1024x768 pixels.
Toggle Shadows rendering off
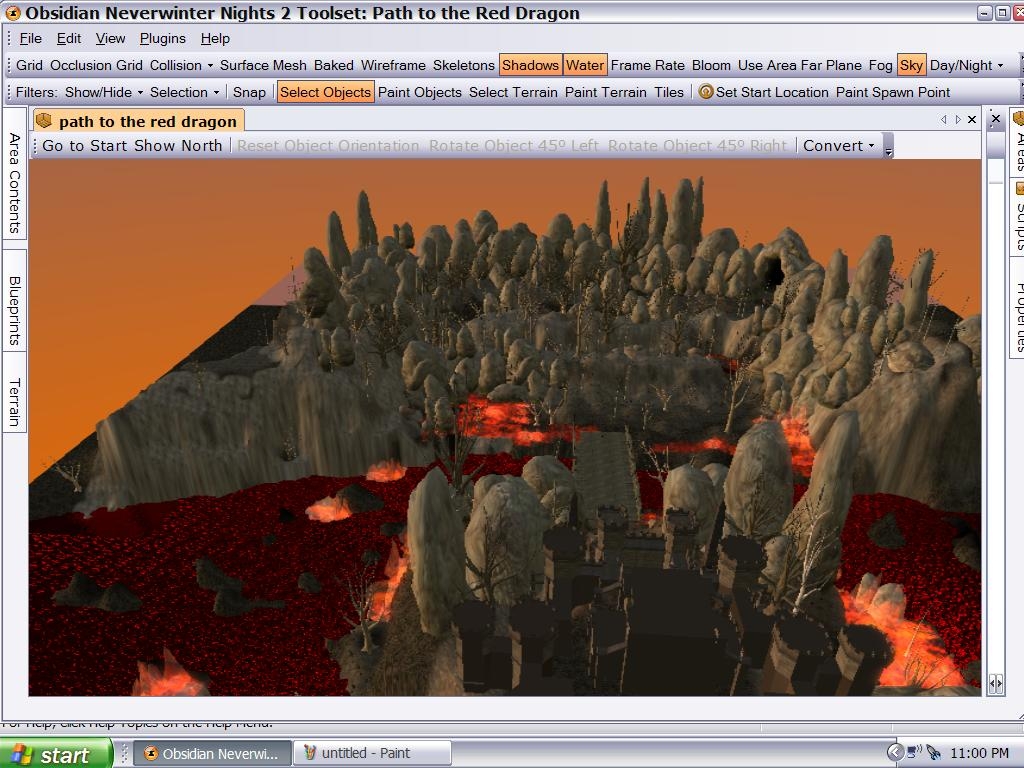pos(530,65)
